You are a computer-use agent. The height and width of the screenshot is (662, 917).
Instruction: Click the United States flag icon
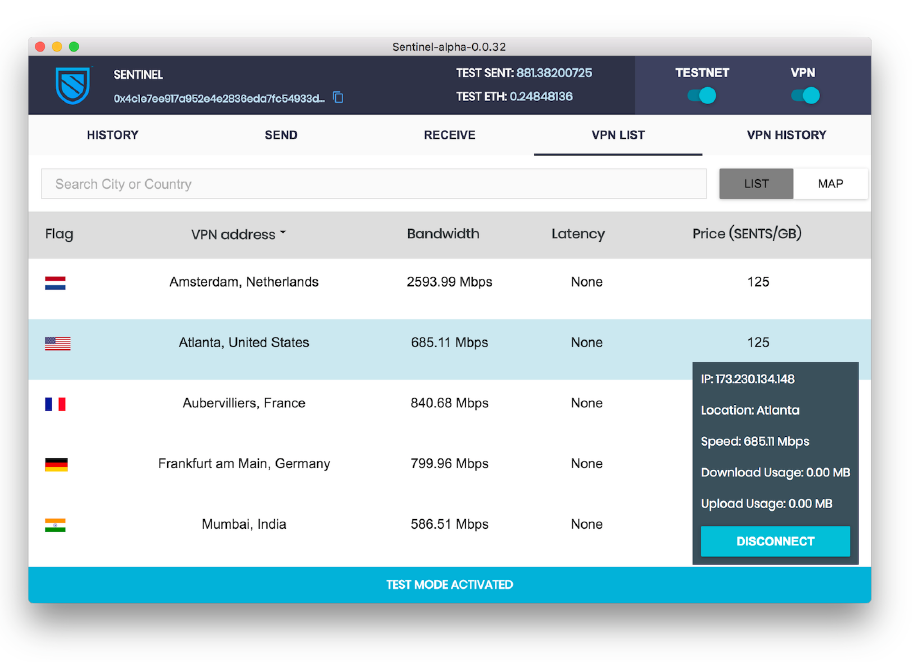point(57,343)
